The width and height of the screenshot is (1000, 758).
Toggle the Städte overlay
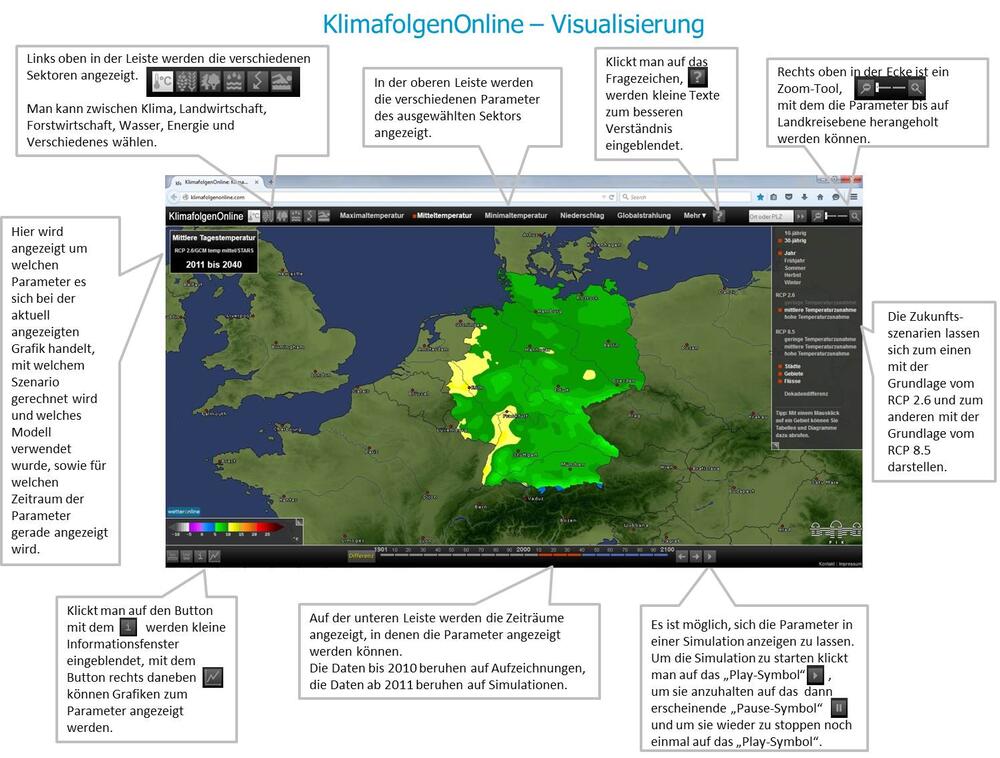[793, 366]
